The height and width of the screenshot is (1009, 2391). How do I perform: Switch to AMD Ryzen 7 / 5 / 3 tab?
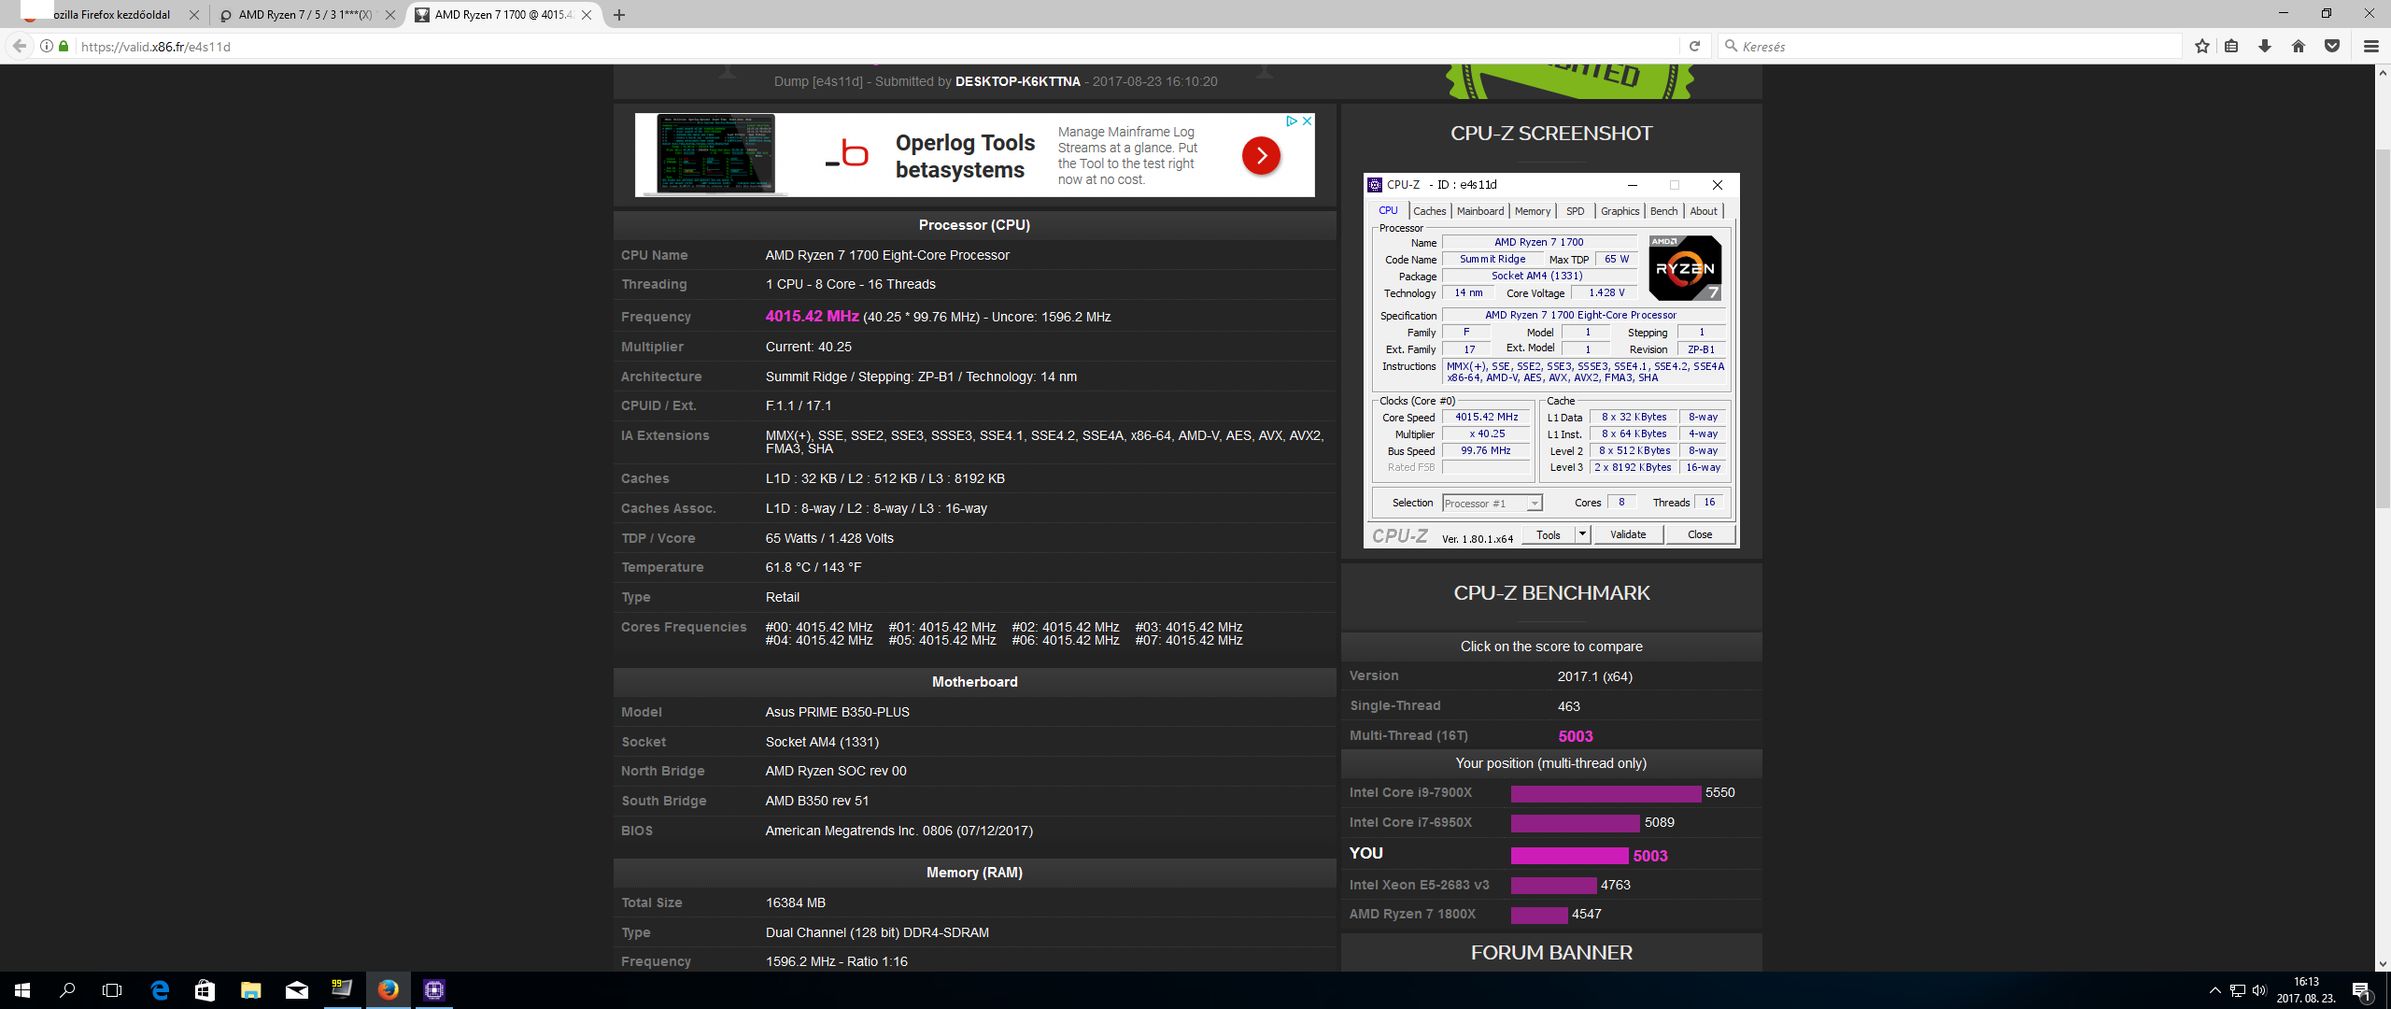(x=305, y=15)
